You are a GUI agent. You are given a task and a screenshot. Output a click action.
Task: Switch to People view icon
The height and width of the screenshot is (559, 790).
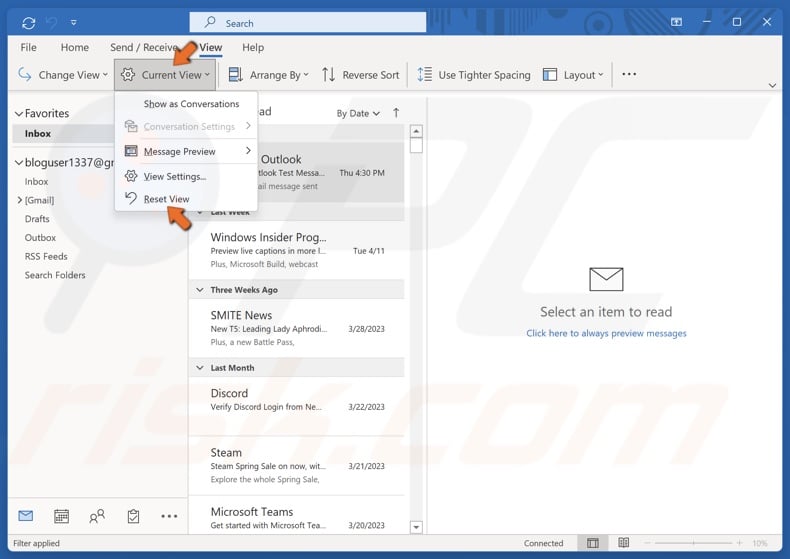[x=97, y=516]
